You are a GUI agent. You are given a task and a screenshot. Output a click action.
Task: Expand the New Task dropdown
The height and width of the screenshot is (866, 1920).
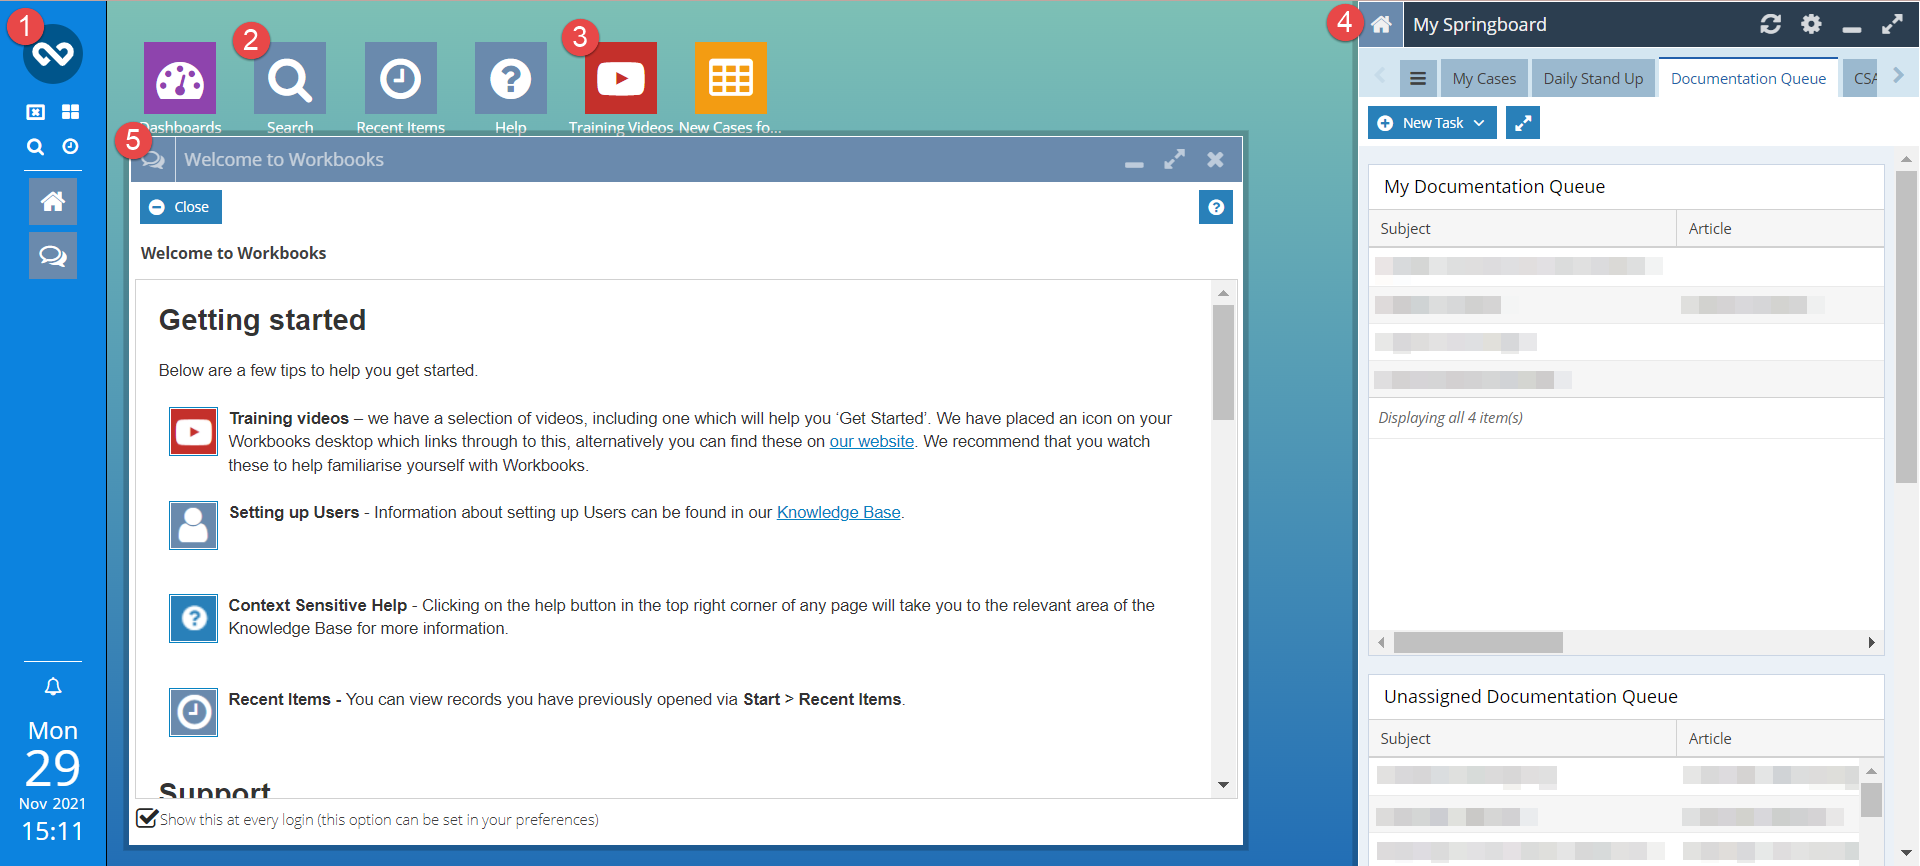tap(1432, 123)
